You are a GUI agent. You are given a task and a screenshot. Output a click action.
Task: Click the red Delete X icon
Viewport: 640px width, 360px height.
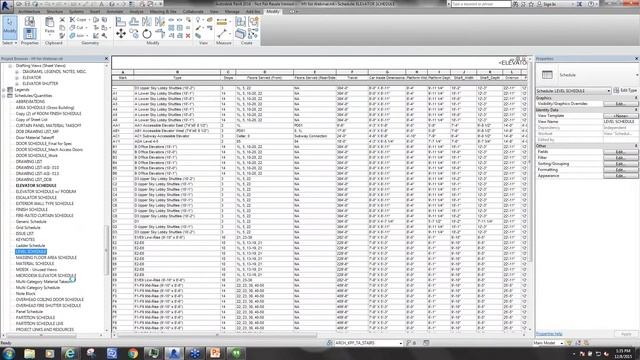[x=188, y=36]
